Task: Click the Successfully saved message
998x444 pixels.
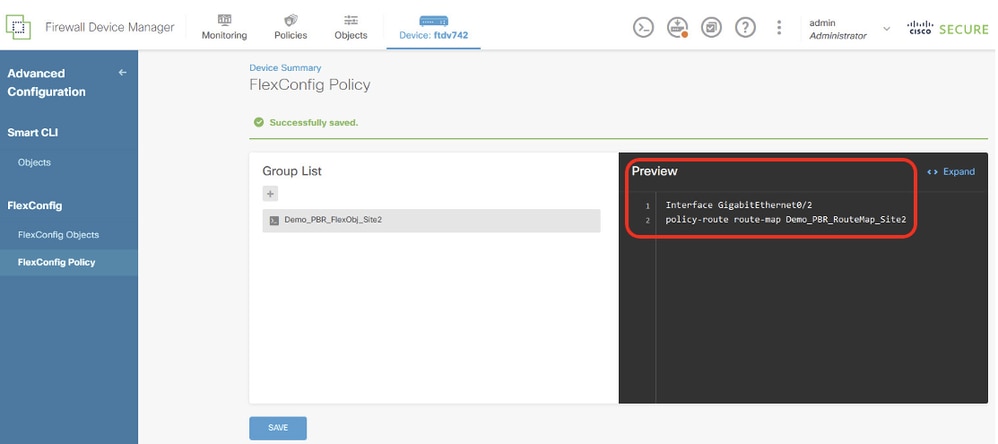Action: click(x=314, y=122)
